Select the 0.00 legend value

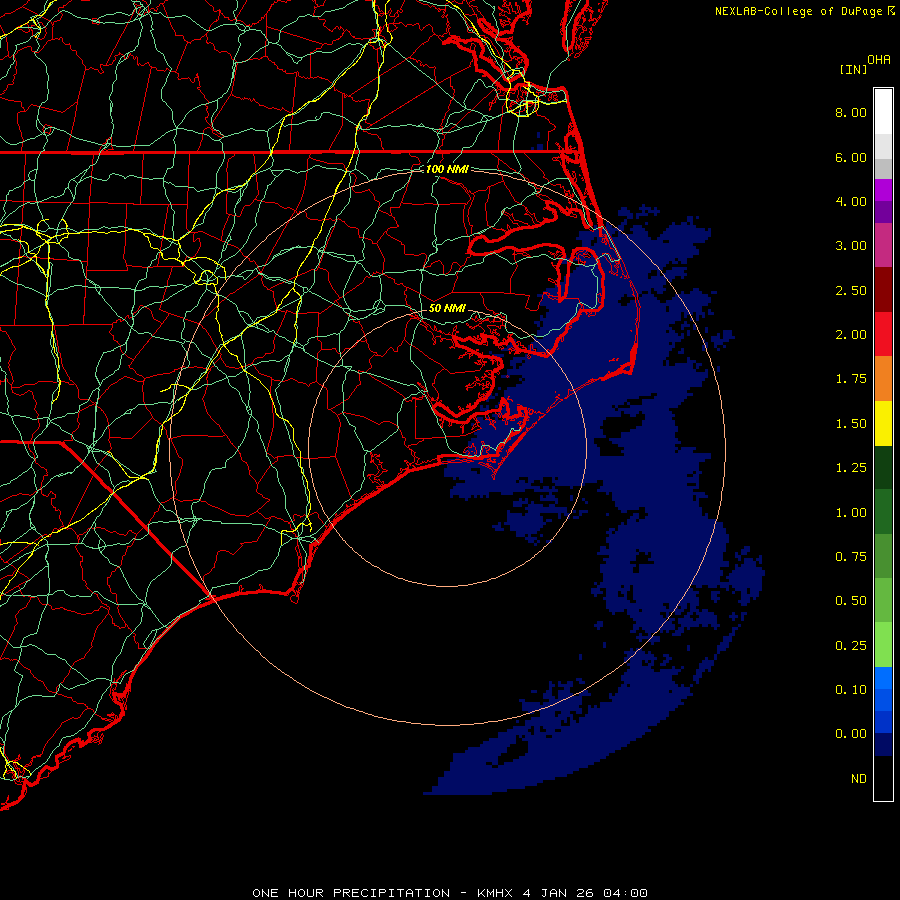[x=851, y=734]
